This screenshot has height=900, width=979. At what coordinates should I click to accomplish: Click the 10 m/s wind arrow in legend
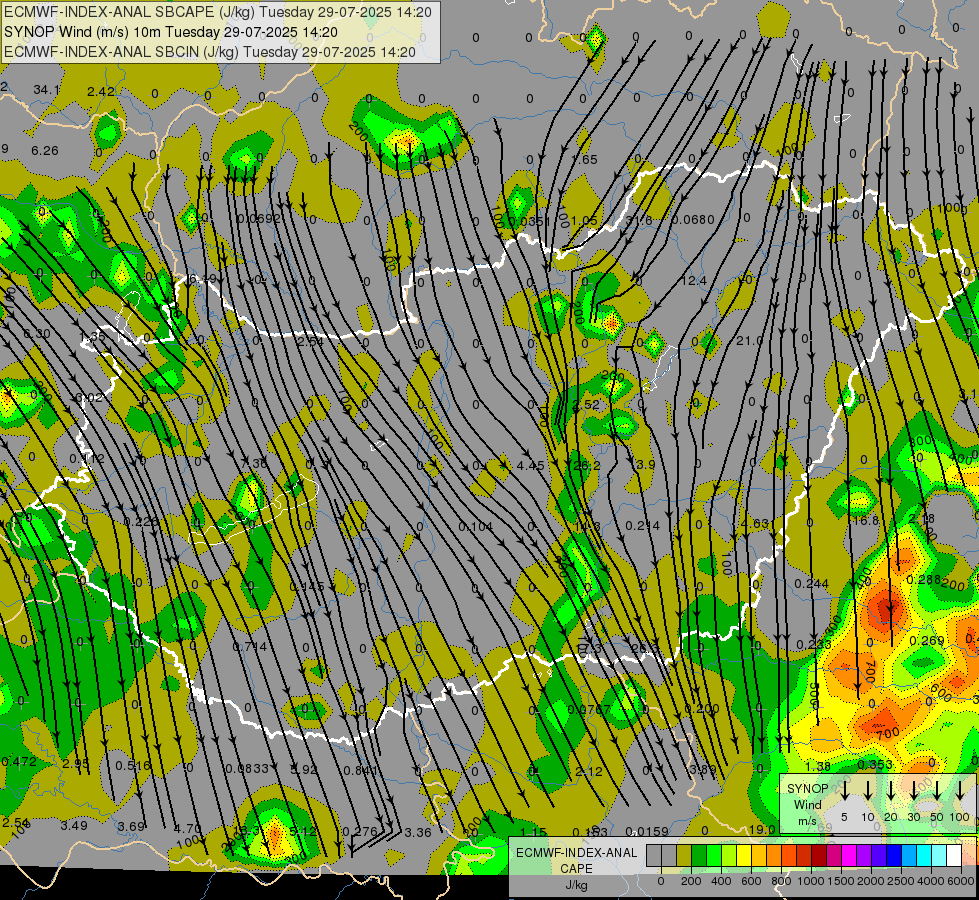[868, 790]
